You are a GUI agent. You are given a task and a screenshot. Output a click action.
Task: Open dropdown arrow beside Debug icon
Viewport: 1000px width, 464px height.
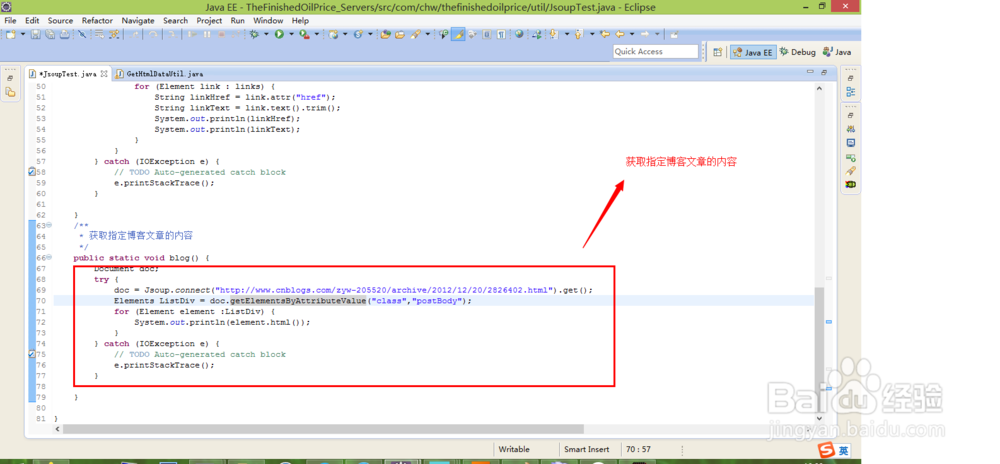[266, 34]
